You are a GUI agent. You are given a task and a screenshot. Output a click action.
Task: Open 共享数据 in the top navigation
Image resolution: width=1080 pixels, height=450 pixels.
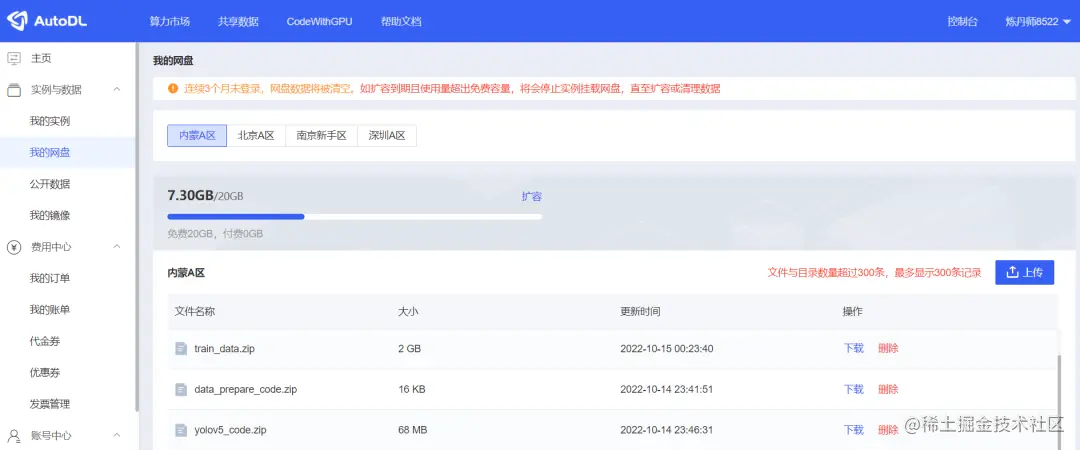pyautogui.click(x=238, y=21)
